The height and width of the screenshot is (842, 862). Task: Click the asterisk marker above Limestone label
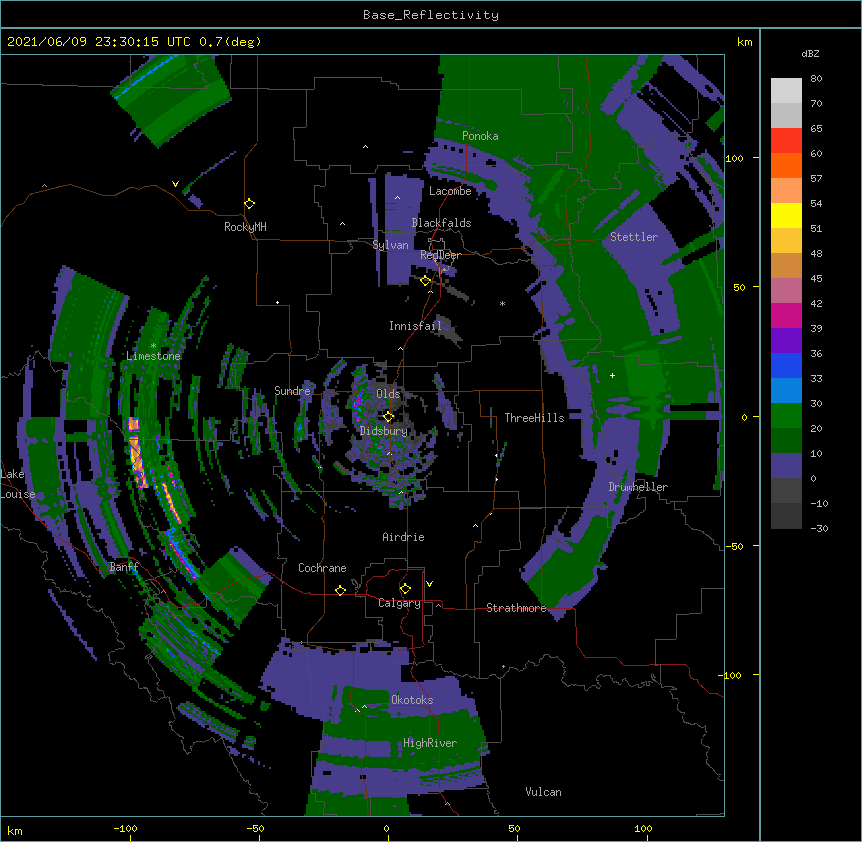[153, 346]
